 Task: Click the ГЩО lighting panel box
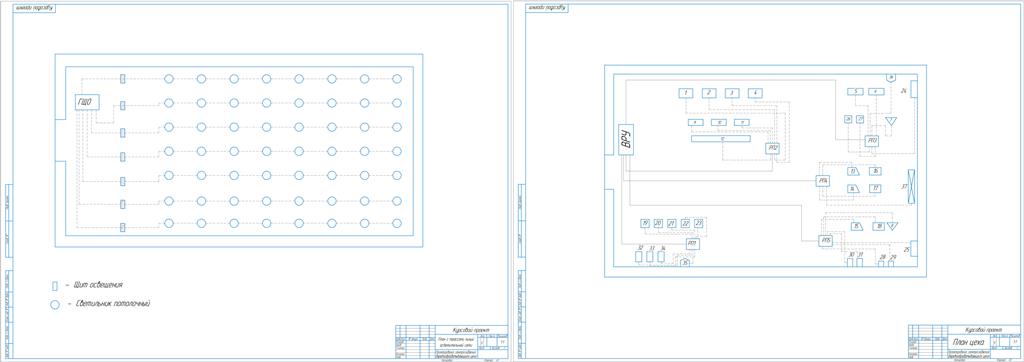pyautogui.click(x=87, y=102)
